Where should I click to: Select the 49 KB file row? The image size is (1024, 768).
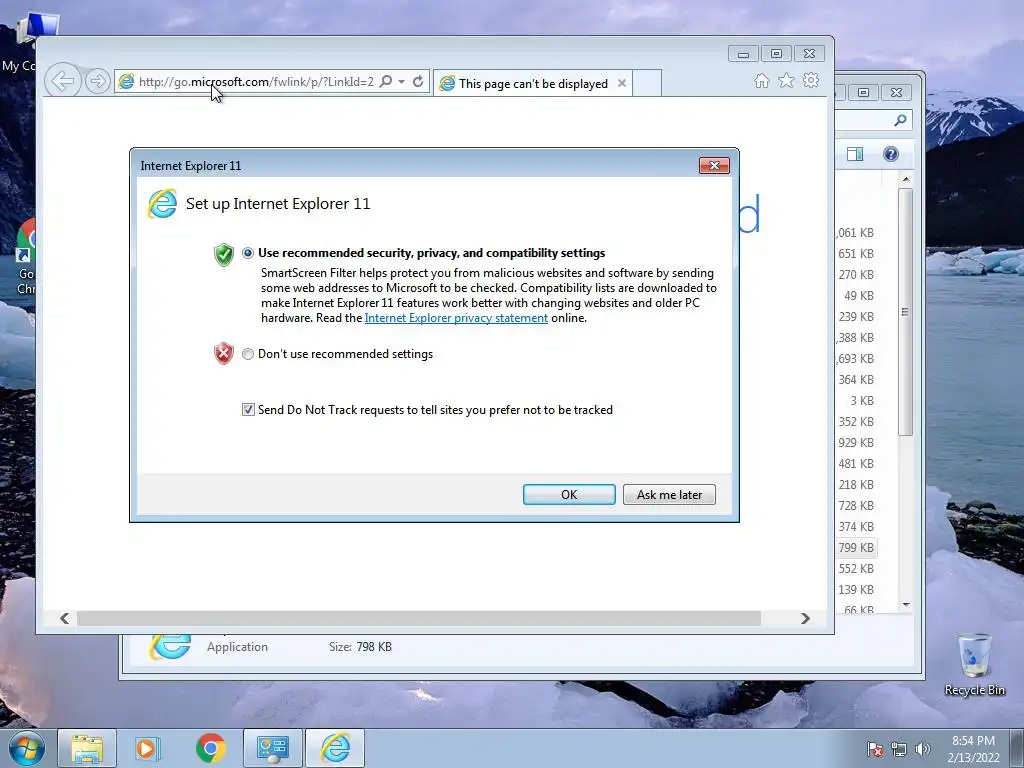pos(856,295)
